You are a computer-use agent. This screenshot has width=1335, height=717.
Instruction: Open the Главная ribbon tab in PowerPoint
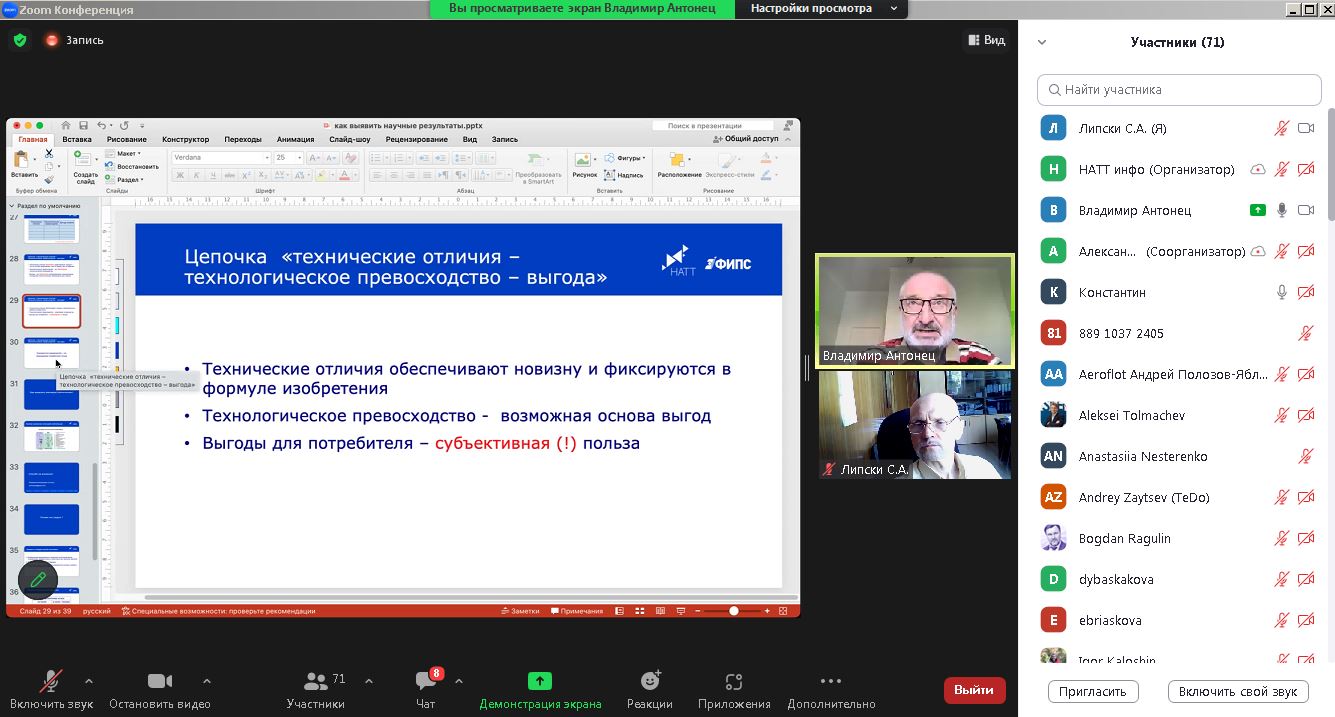pyautogui.click(x=32, y=140)
